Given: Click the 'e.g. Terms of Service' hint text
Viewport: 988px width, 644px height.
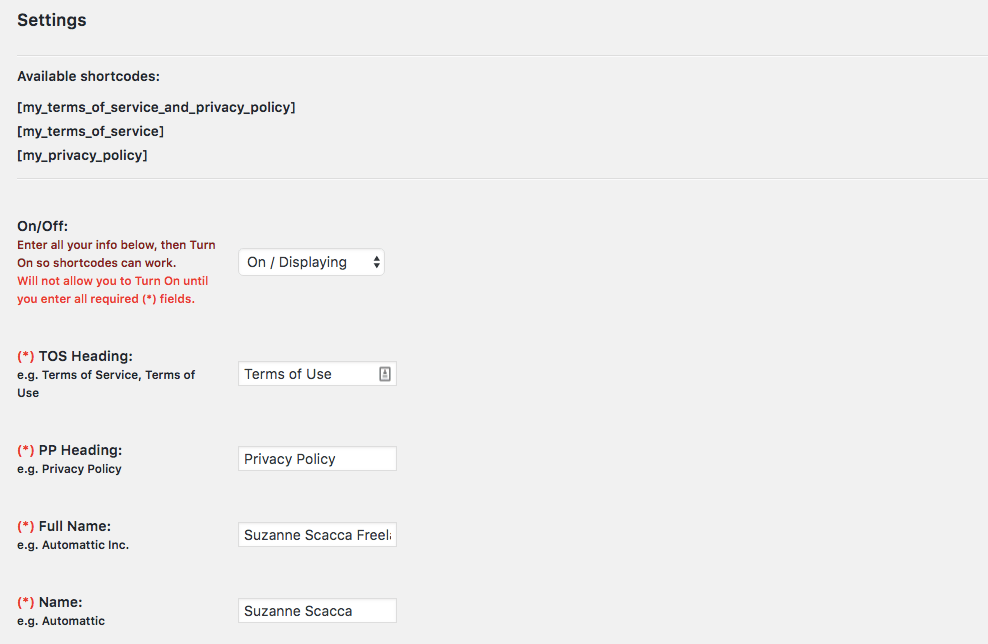Looking at the screenshot, I should 106,384.
